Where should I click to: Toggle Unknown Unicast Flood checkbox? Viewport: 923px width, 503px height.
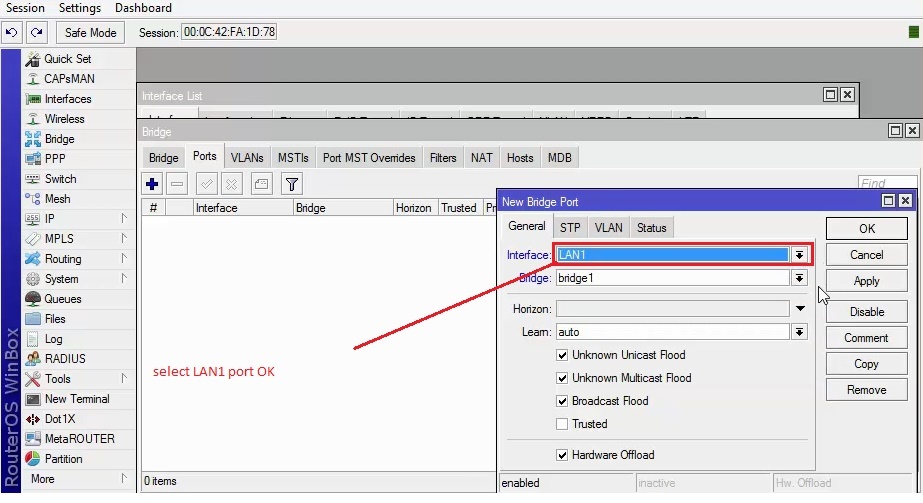(x=563, y=355)
